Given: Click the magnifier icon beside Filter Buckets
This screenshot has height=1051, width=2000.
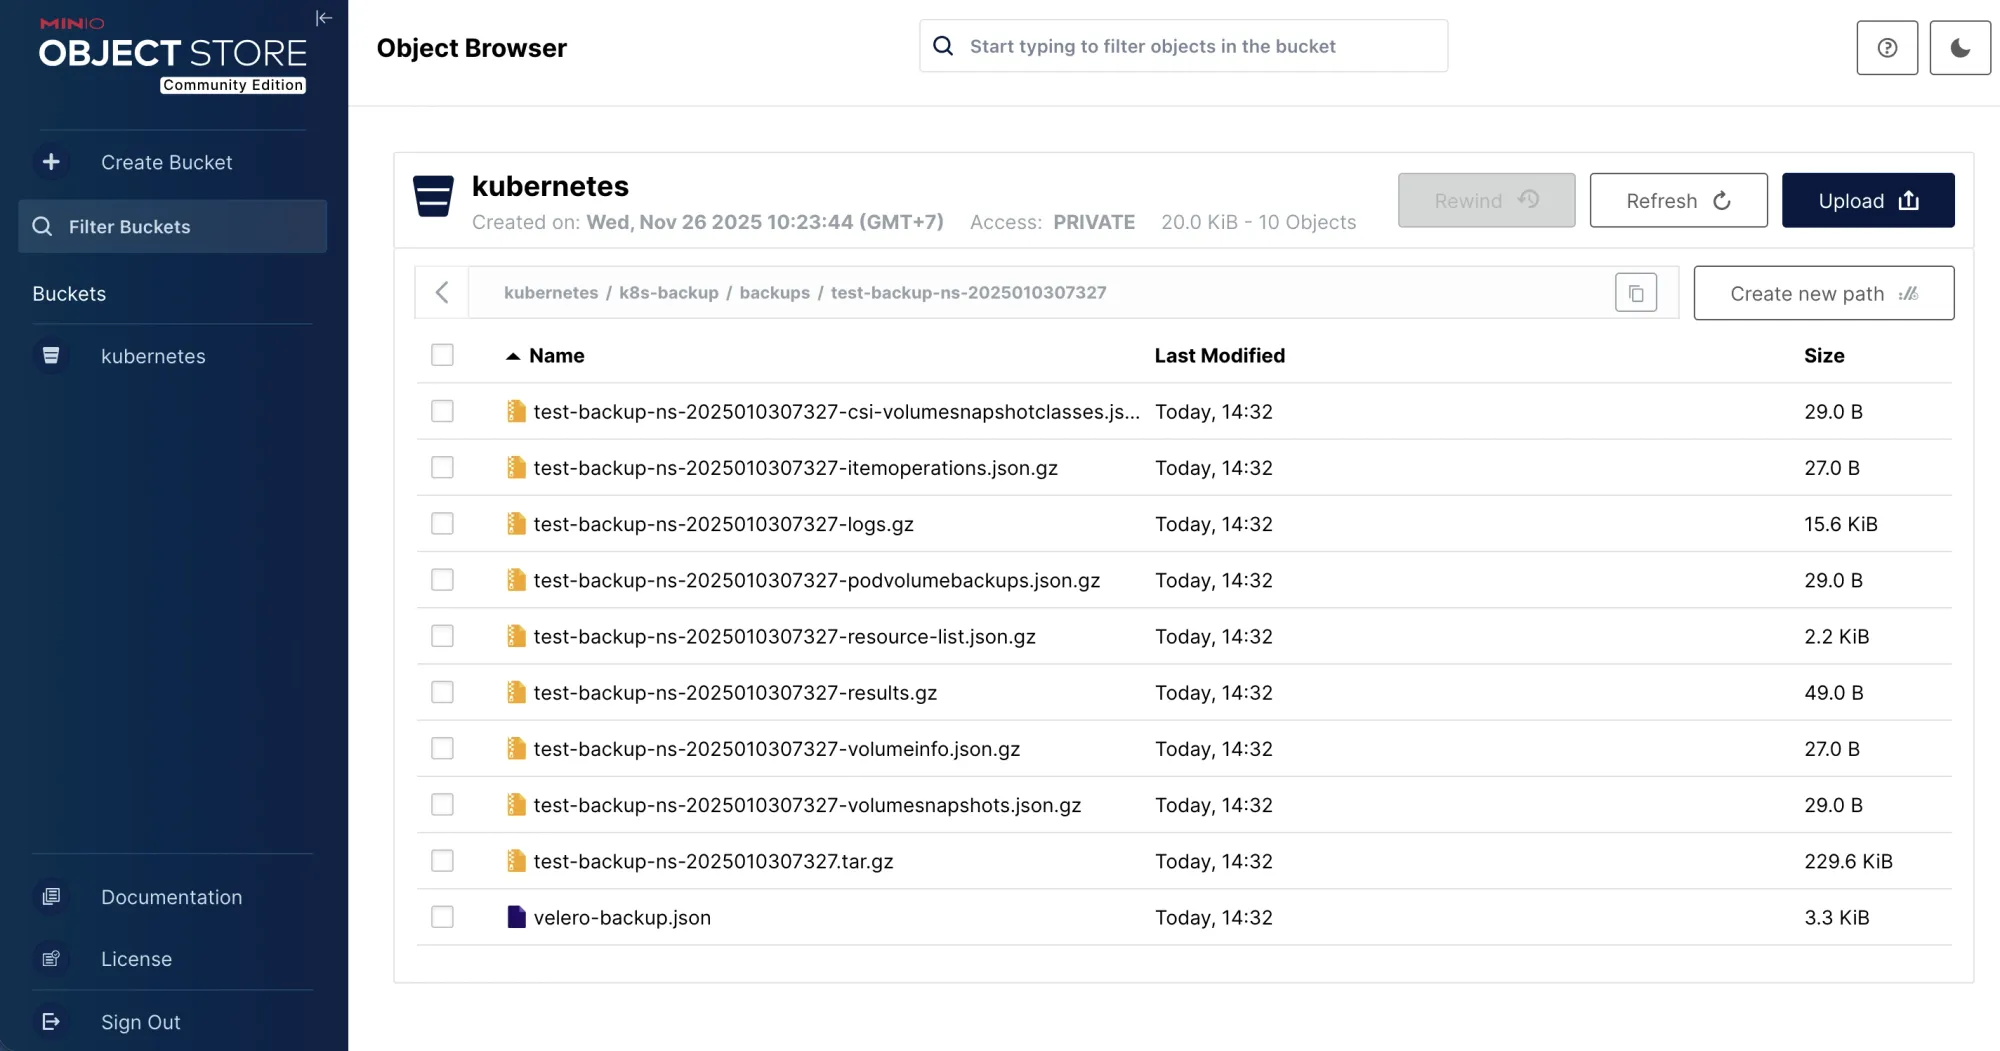Looking at the screenshot, I should pyautogui.click(x=41, y=226).
